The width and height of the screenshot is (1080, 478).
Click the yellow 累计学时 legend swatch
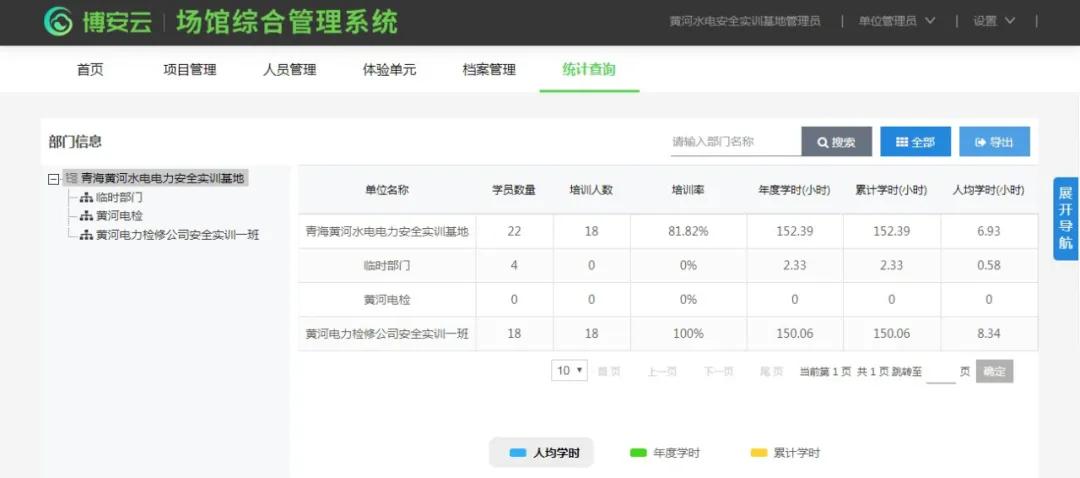pyautogui.click(x=758, y=453)
